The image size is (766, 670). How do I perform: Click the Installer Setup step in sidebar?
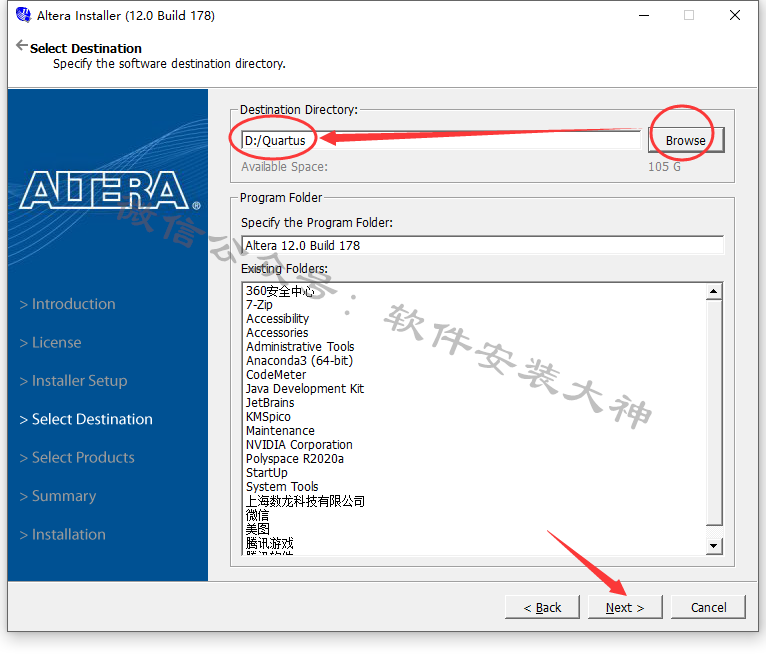click(73, 381)
